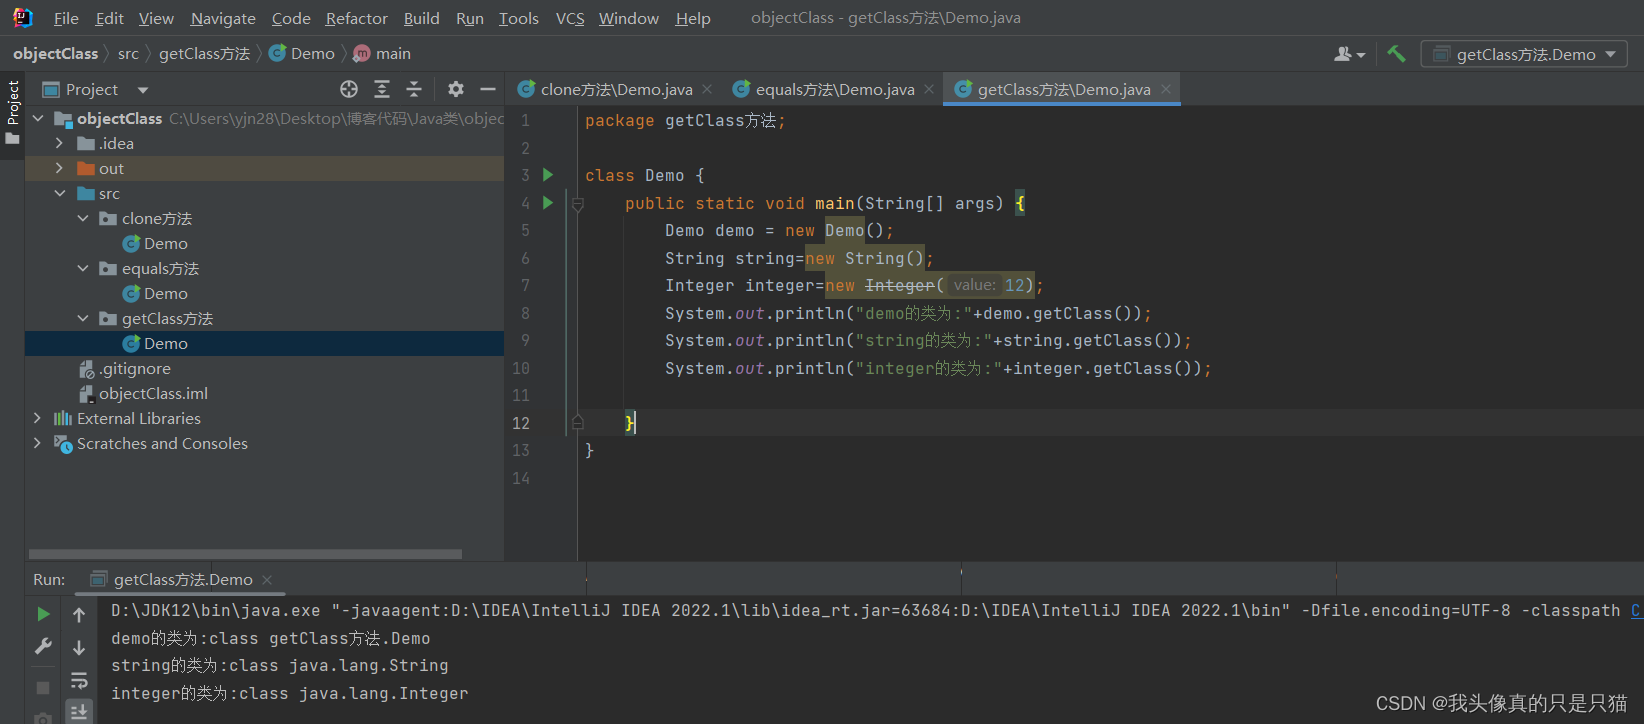Click the classpath link in console output

click(x=1637, y=610)
